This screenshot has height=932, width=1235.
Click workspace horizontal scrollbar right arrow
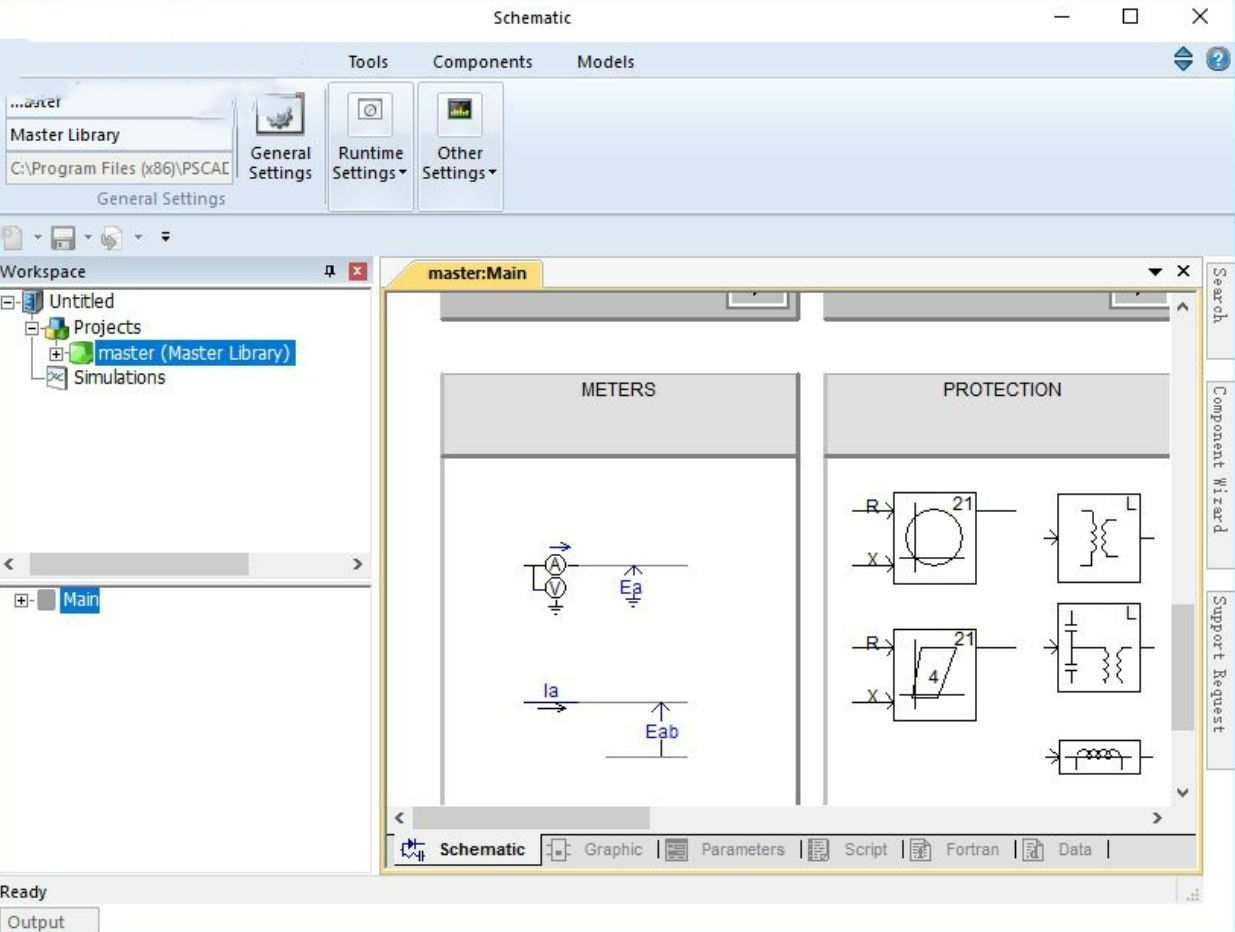[x=357, y=564]
